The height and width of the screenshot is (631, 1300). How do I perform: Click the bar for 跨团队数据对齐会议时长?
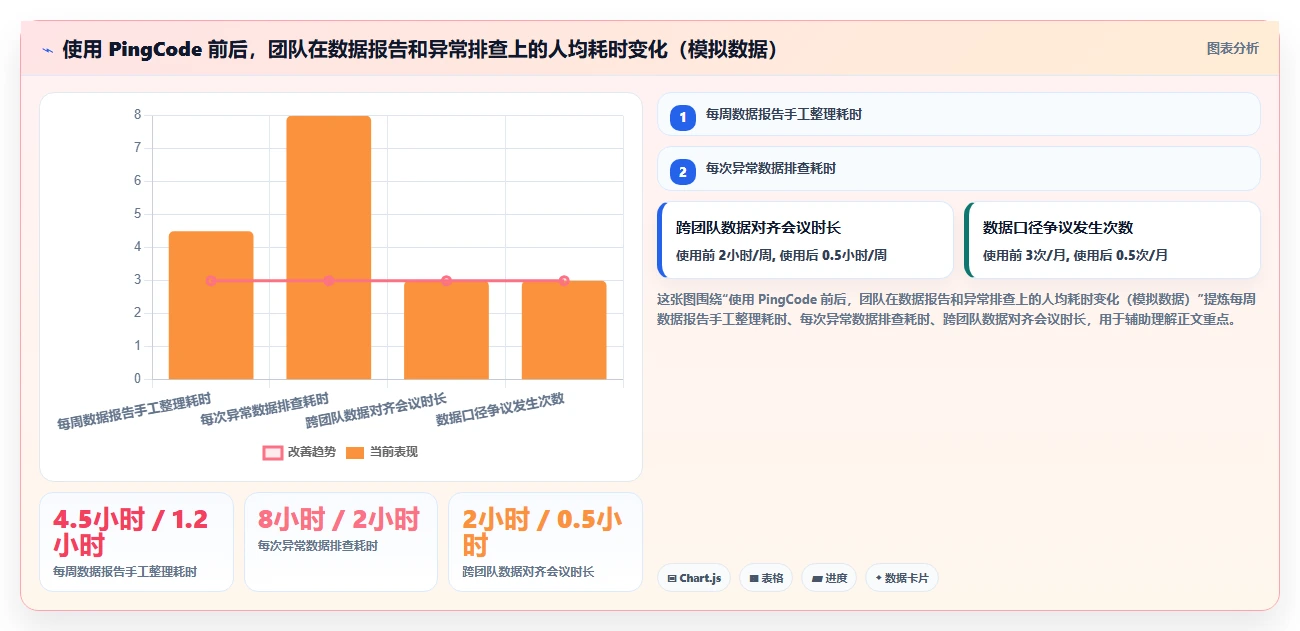click(x=446, y=330)
